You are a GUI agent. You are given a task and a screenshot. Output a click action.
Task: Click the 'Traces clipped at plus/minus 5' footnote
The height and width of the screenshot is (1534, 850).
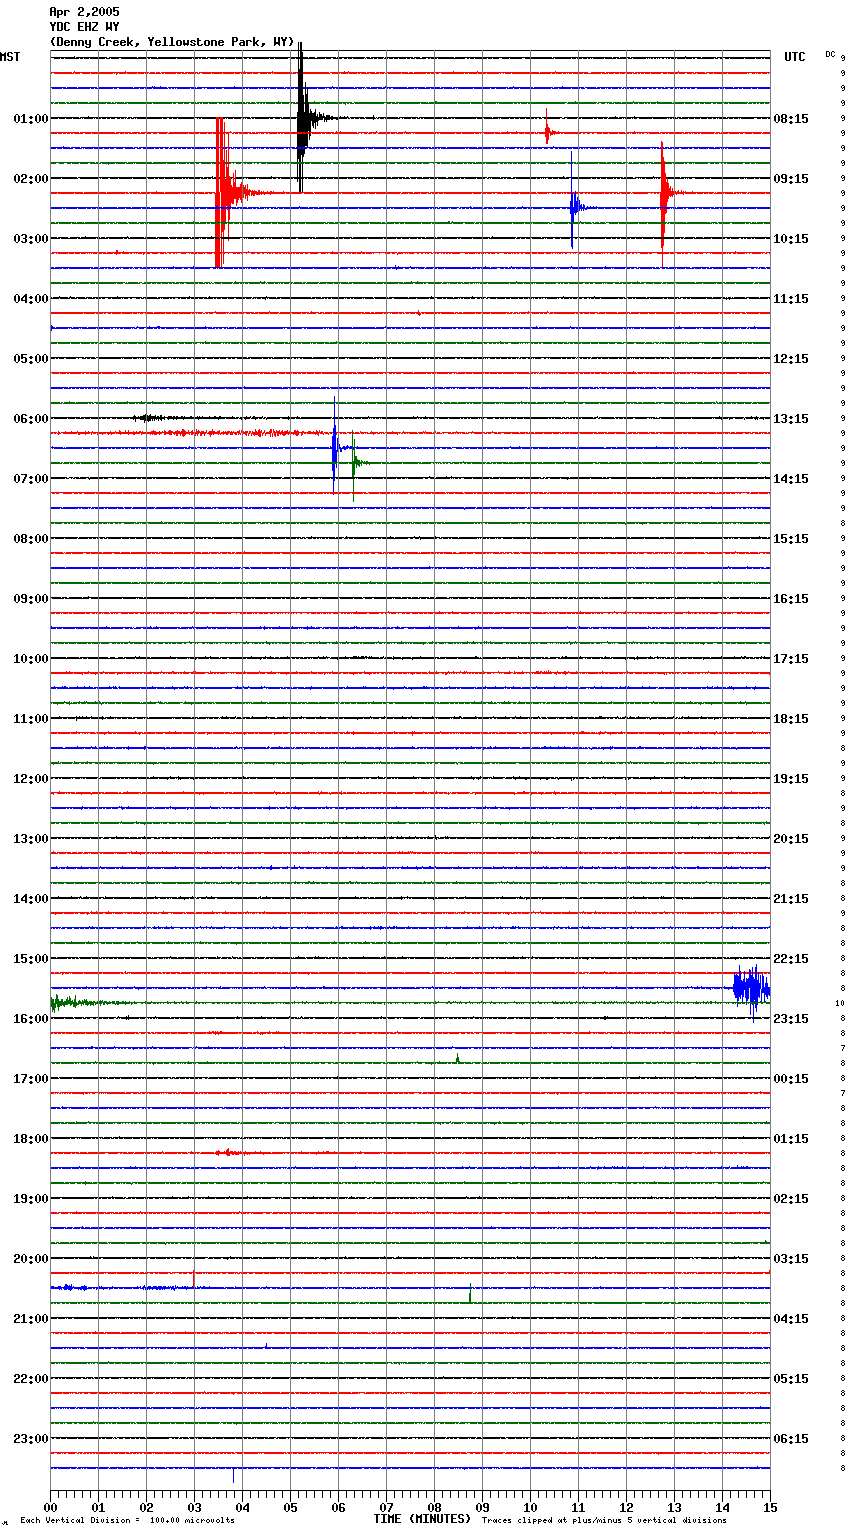(604, 1520)
